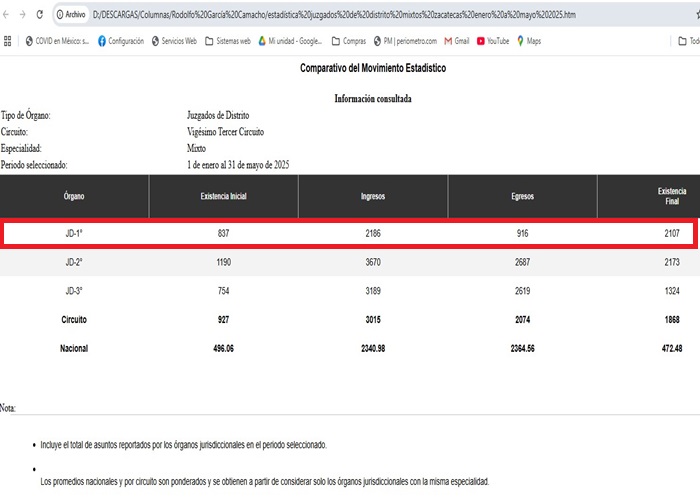Screen dimensions: 700x500
Task: Open the Gmail bookmark
Action: (456, 41)
